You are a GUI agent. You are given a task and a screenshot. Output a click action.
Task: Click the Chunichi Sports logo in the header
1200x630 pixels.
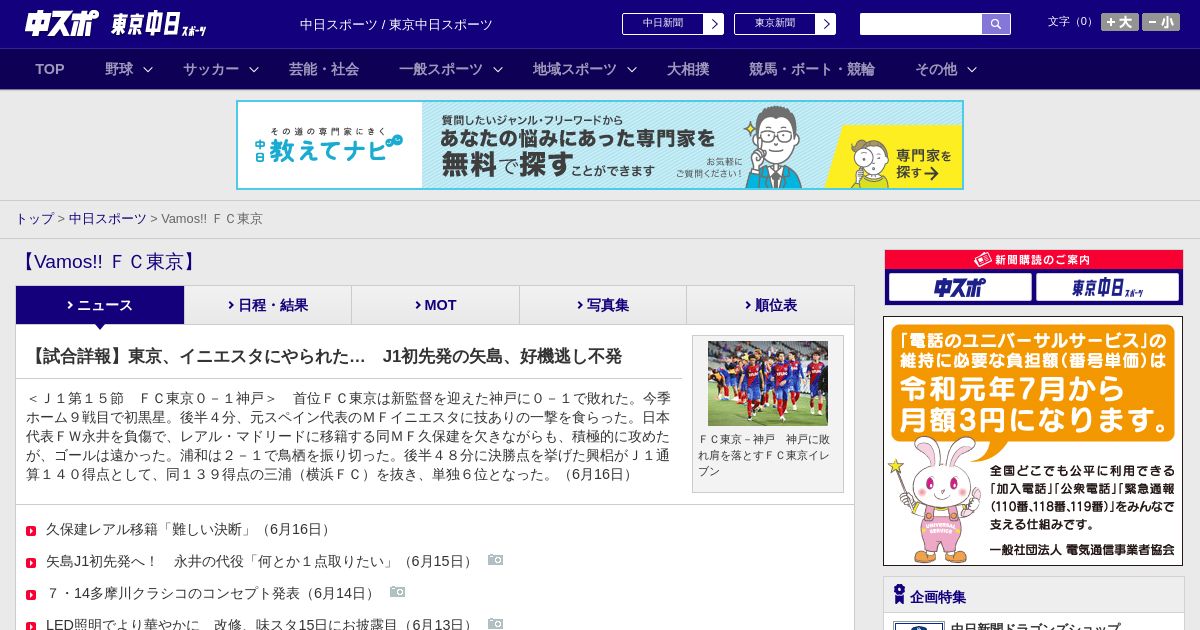tap(62, 23)
